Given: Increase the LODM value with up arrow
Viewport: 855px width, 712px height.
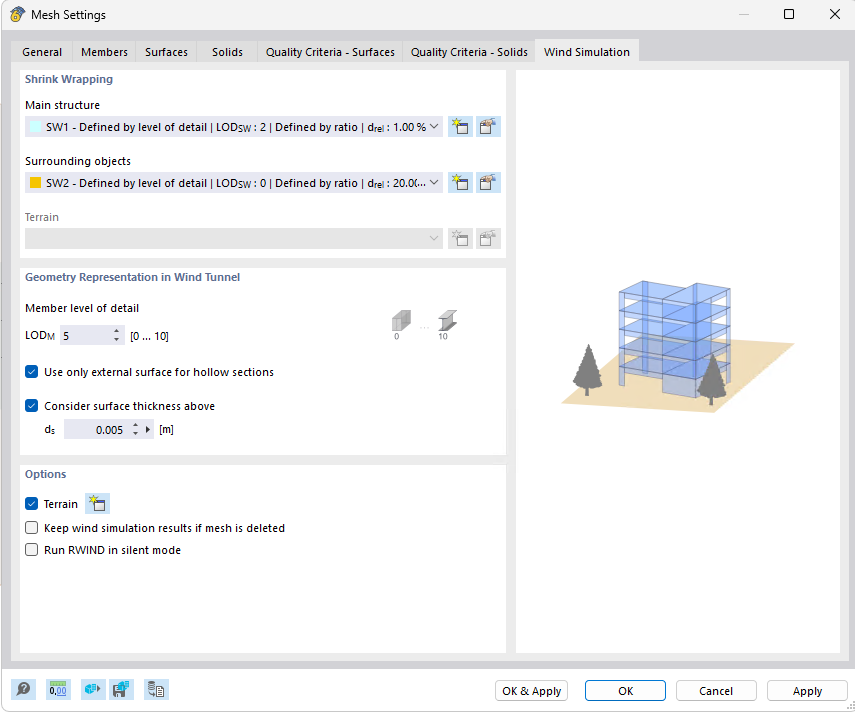Looking at the screenshot, I should point(116,331).
